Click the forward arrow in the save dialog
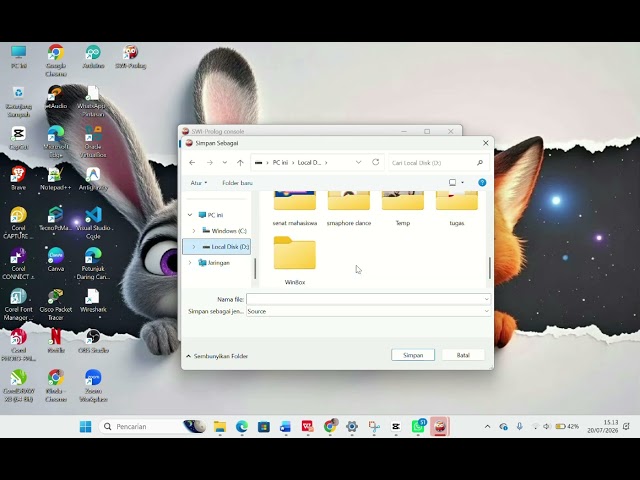Viewport: 640px width, 480px height. (x=210, y=162)
